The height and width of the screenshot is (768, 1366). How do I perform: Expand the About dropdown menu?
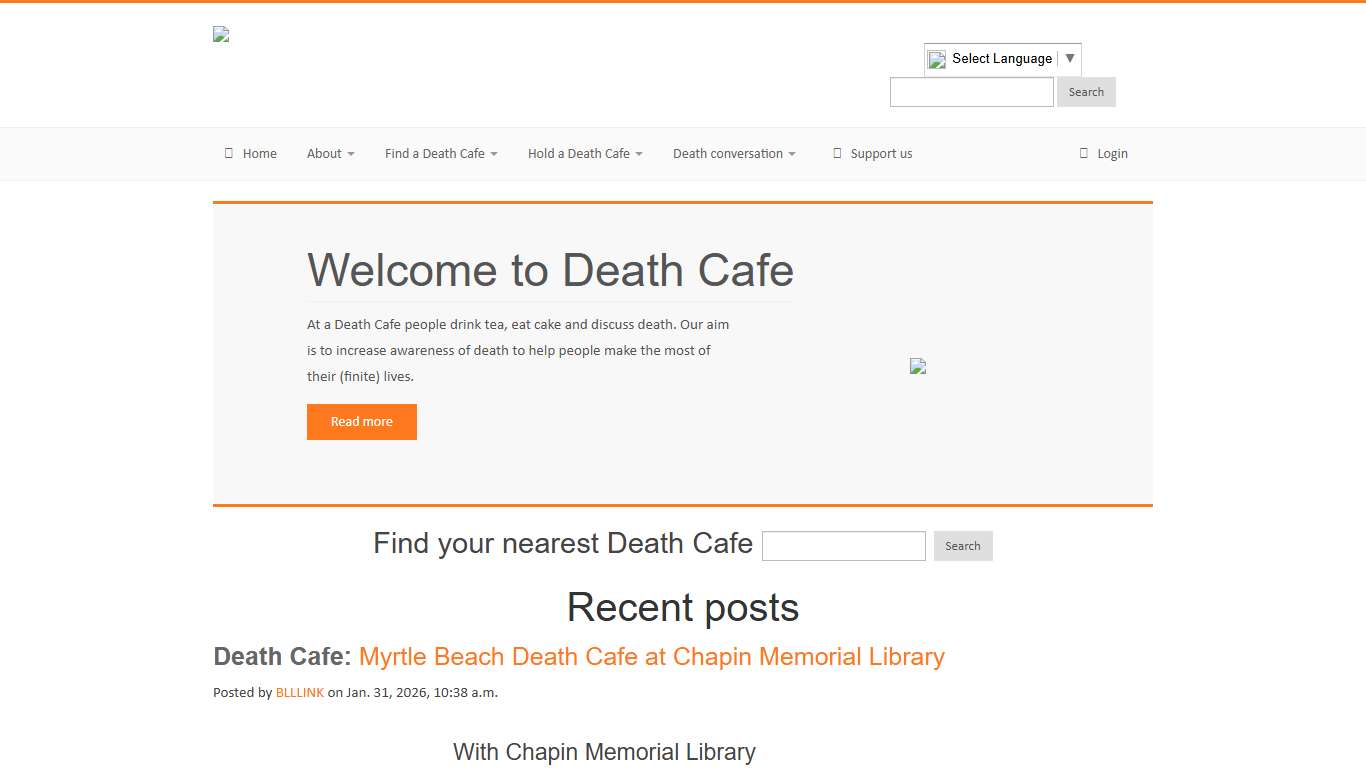coord(330,153)
